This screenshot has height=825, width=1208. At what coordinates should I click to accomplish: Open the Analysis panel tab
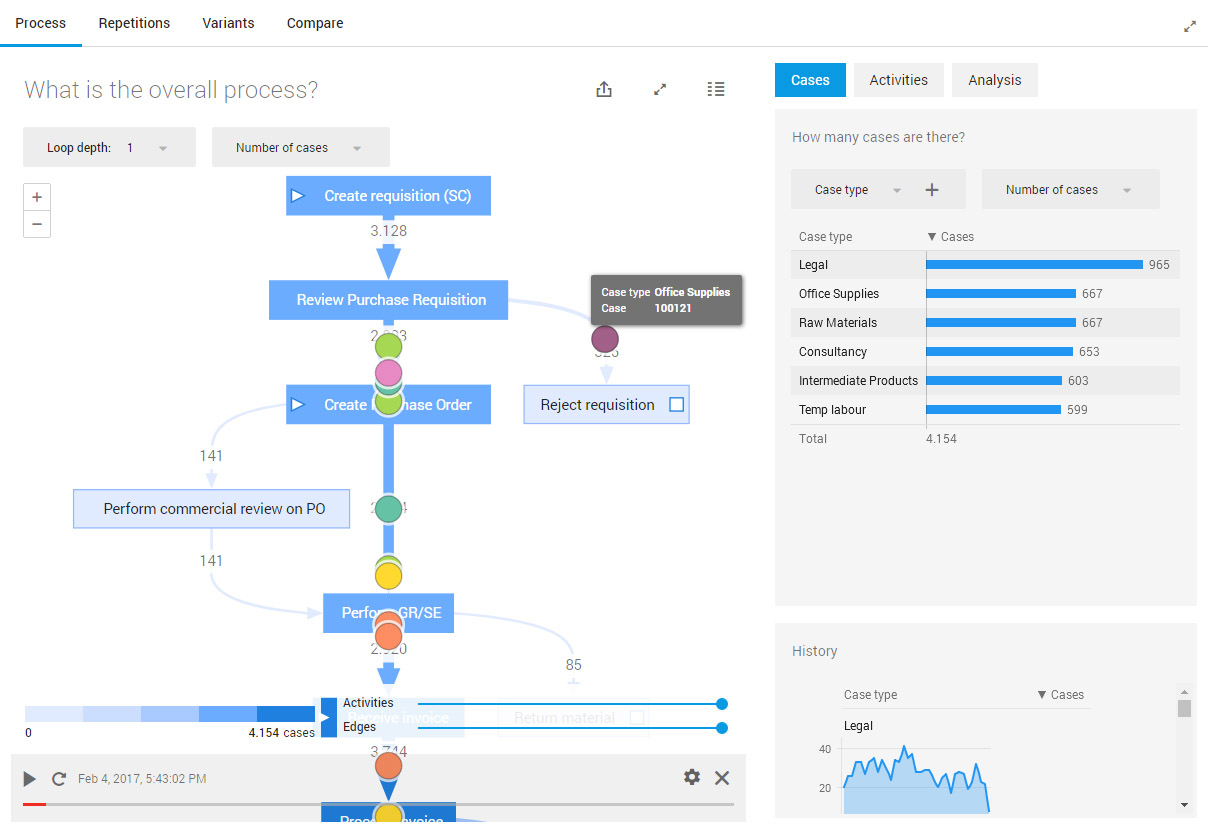point(995,80)
